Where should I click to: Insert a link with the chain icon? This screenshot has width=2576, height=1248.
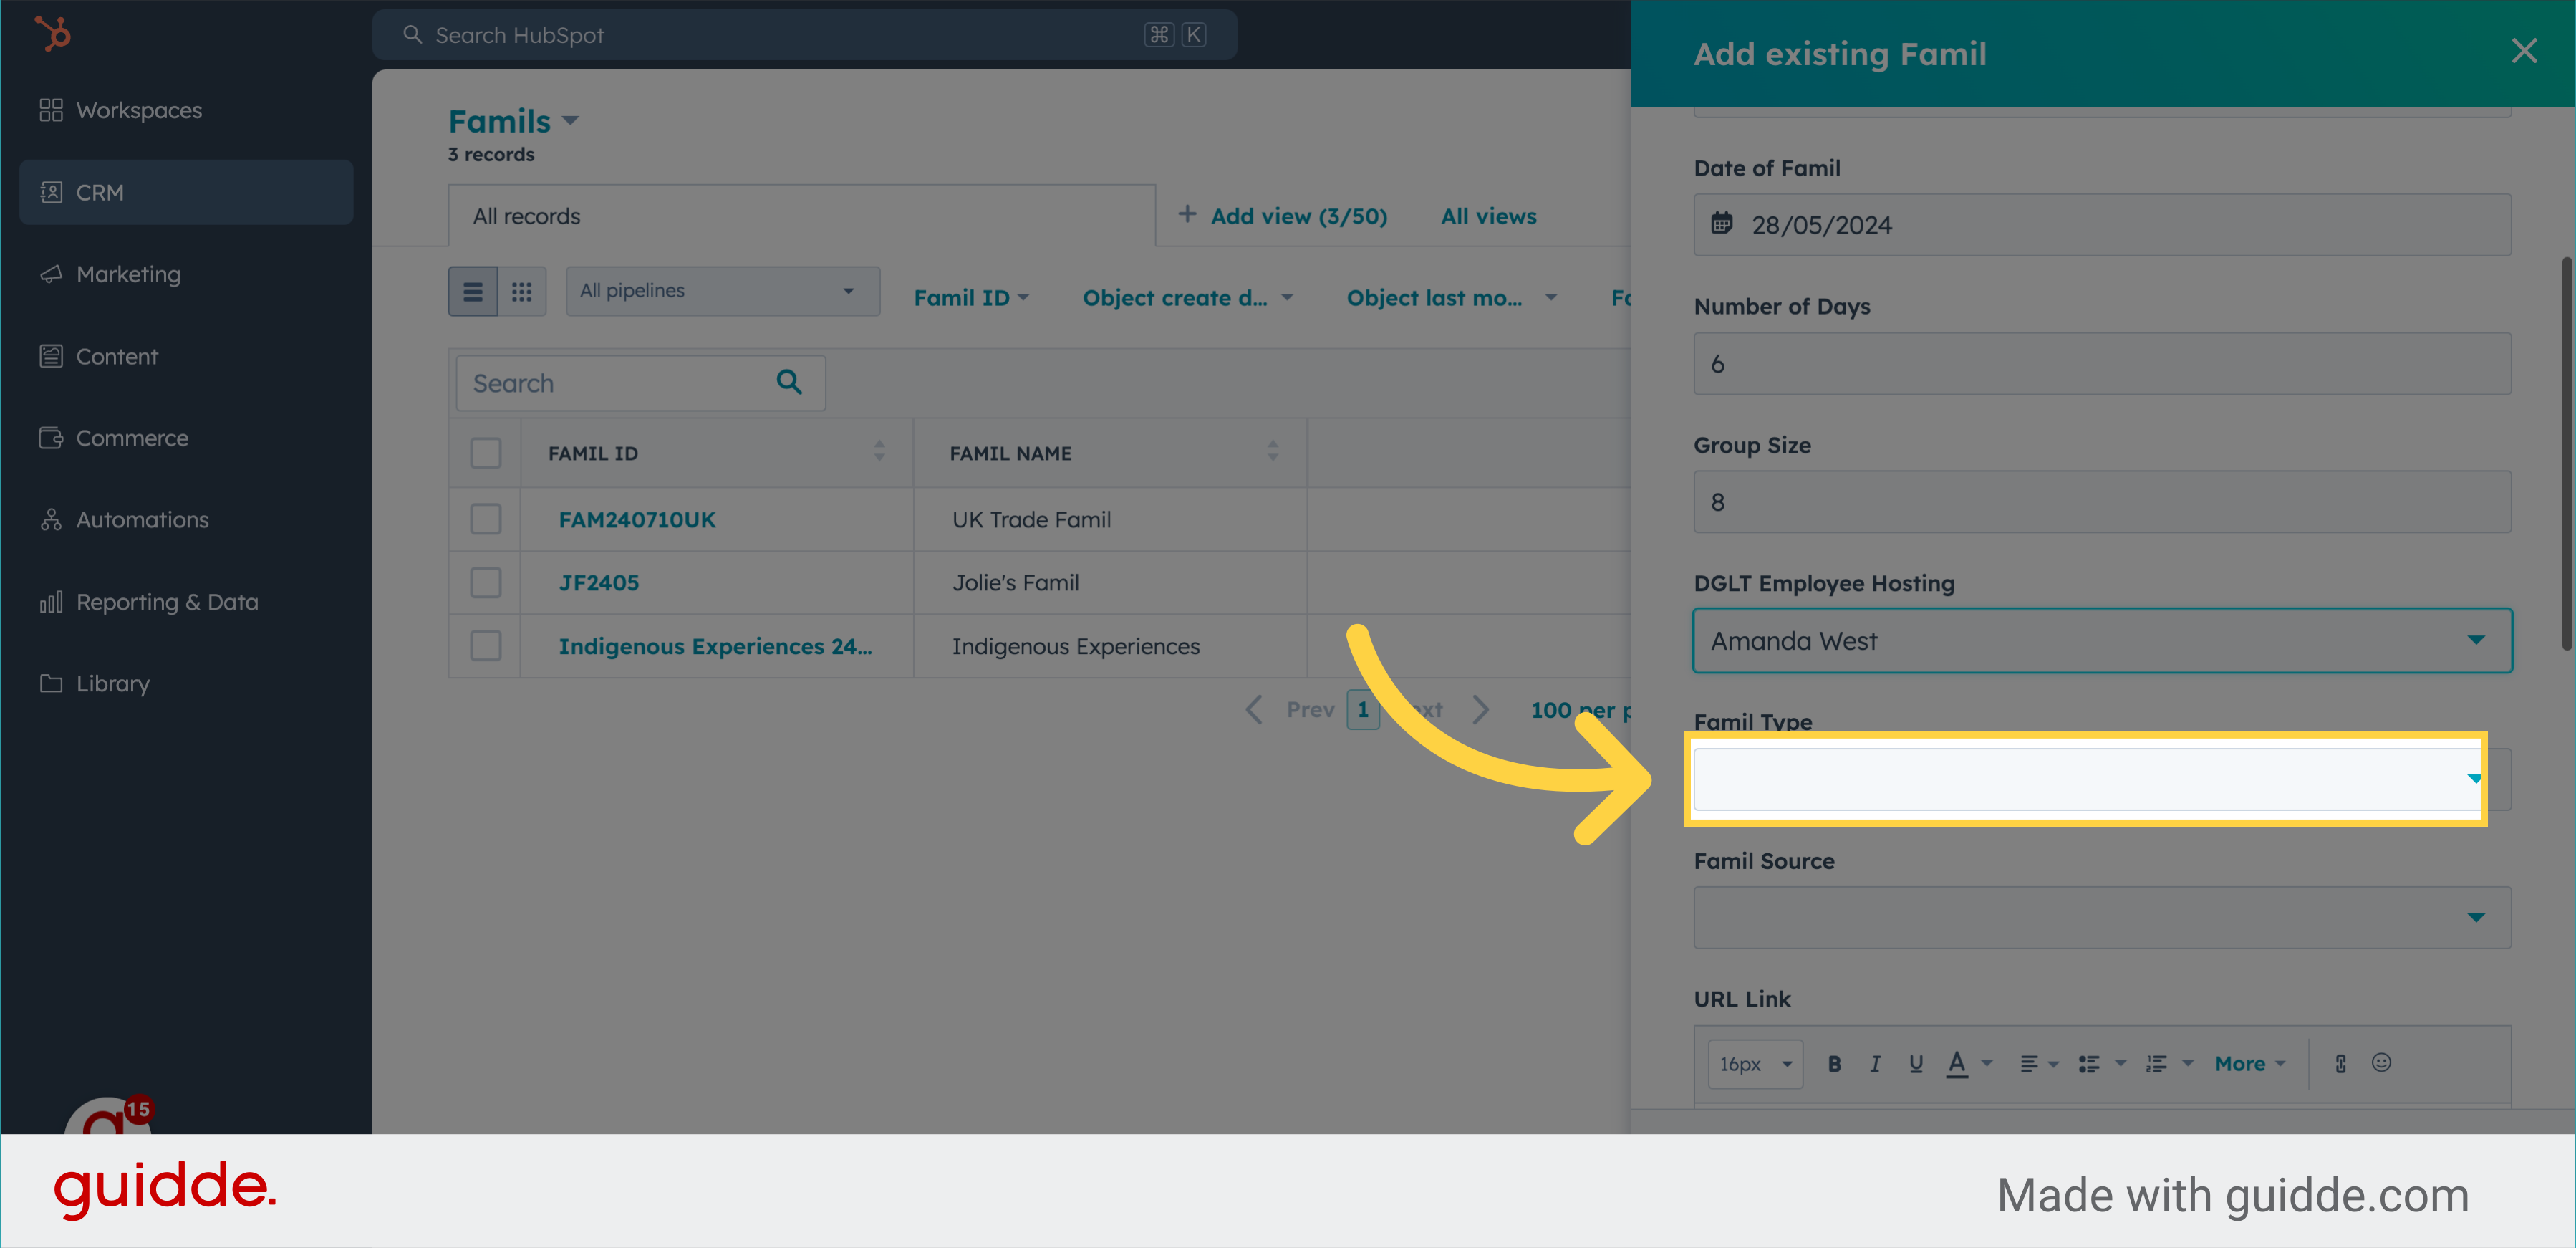[2340, 1064]
